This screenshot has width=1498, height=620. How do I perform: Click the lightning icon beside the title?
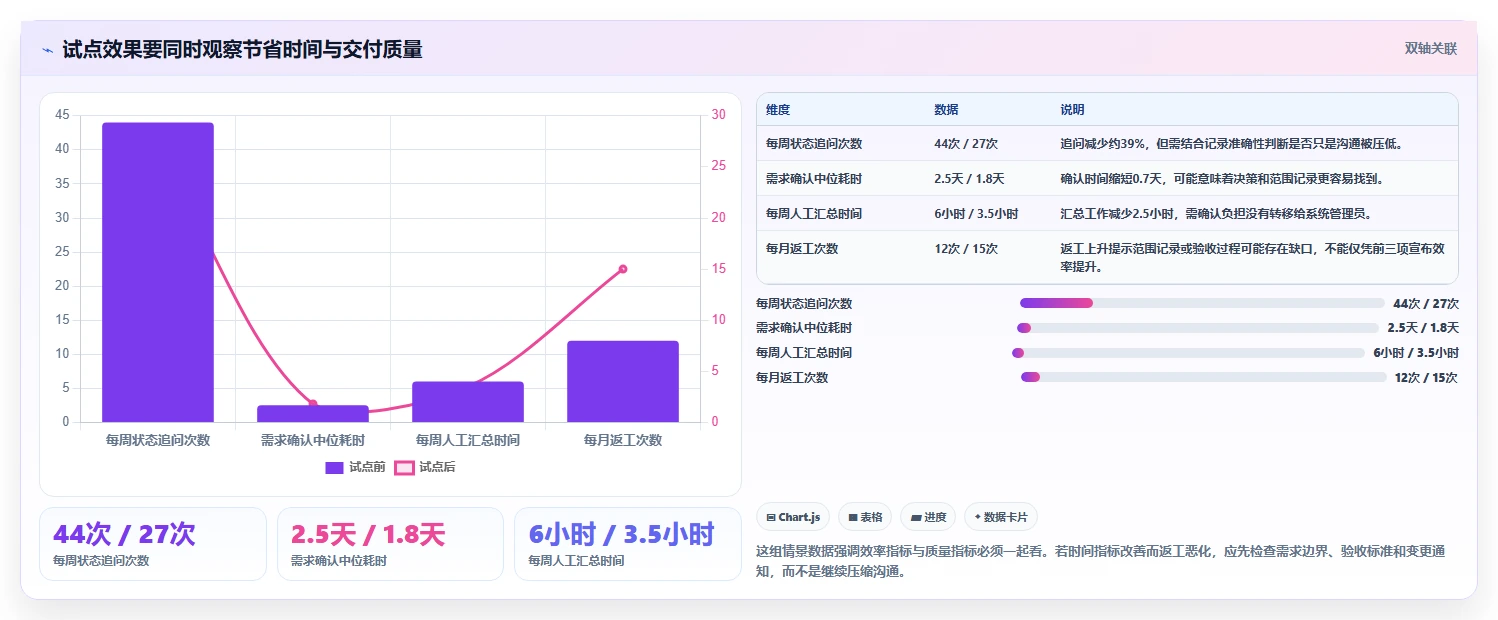(47, 50)
